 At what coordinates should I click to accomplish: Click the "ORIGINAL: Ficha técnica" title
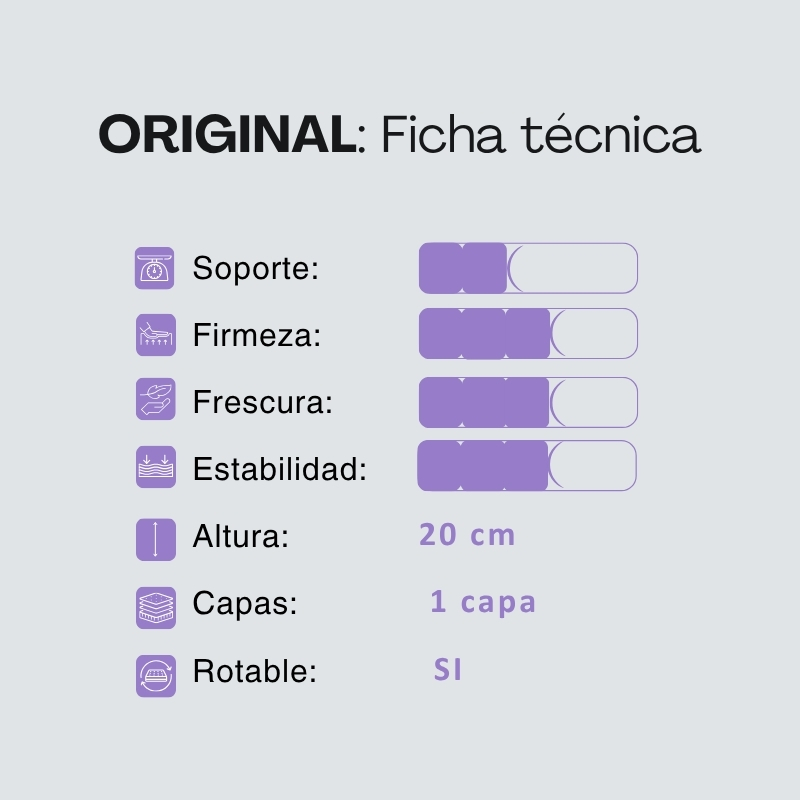pyautogui.click(x=400, y=135)
